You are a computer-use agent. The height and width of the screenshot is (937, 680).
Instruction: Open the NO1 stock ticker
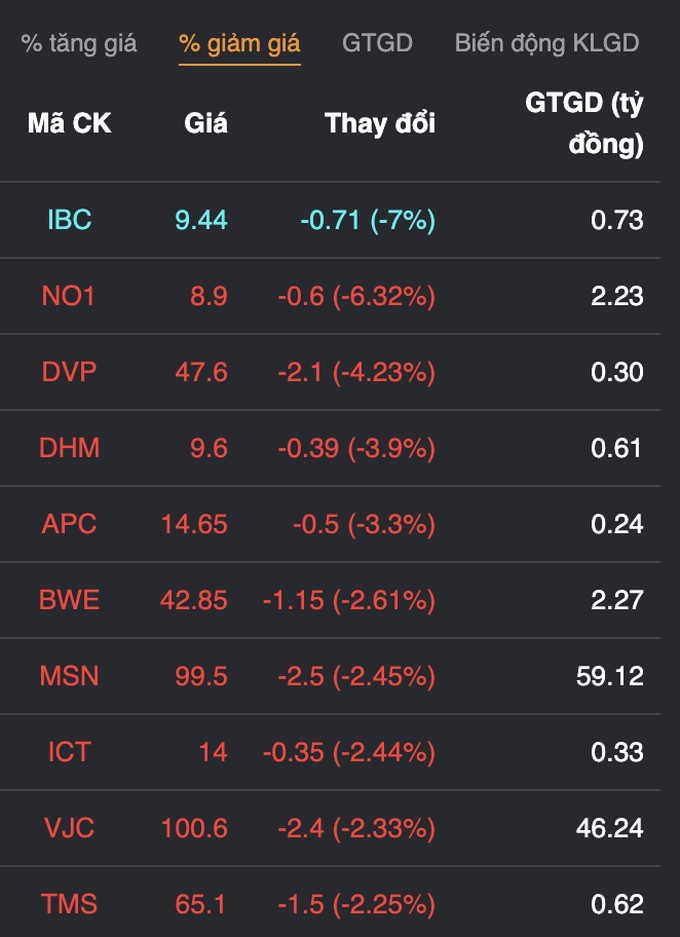coord(68,296)
